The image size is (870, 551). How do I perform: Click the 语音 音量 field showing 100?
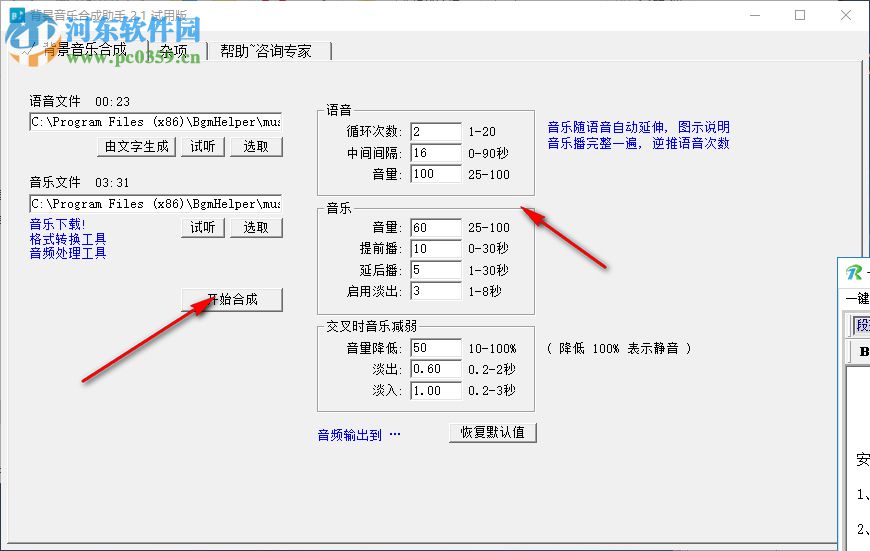(436, 174)
